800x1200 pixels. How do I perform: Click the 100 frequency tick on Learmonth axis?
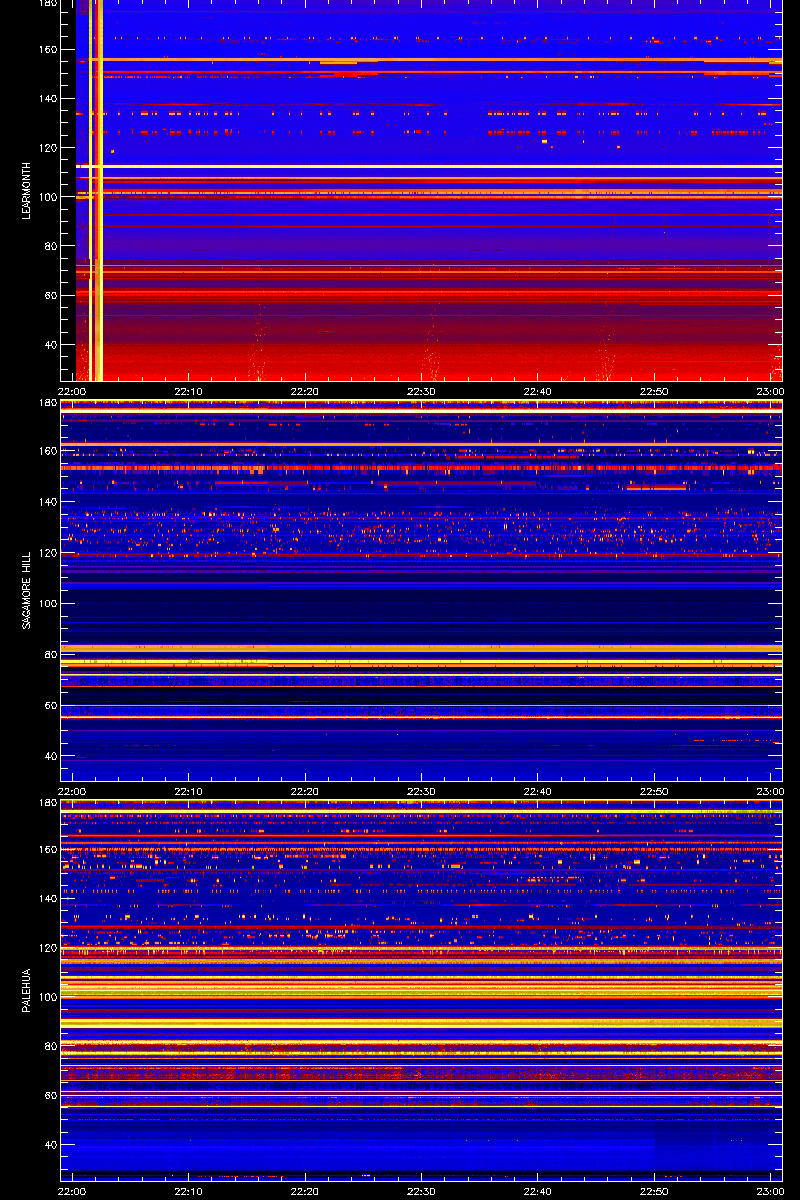47,197
